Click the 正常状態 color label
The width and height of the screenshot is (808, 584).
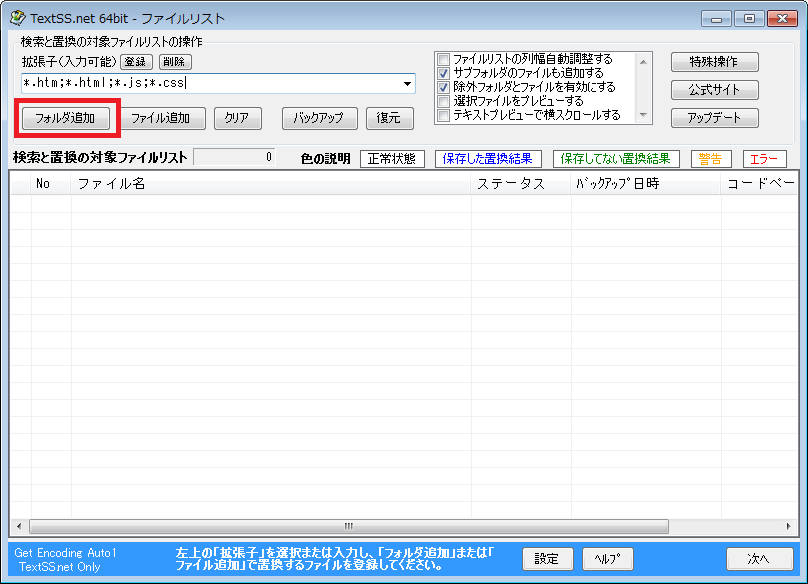click(392, 159)
